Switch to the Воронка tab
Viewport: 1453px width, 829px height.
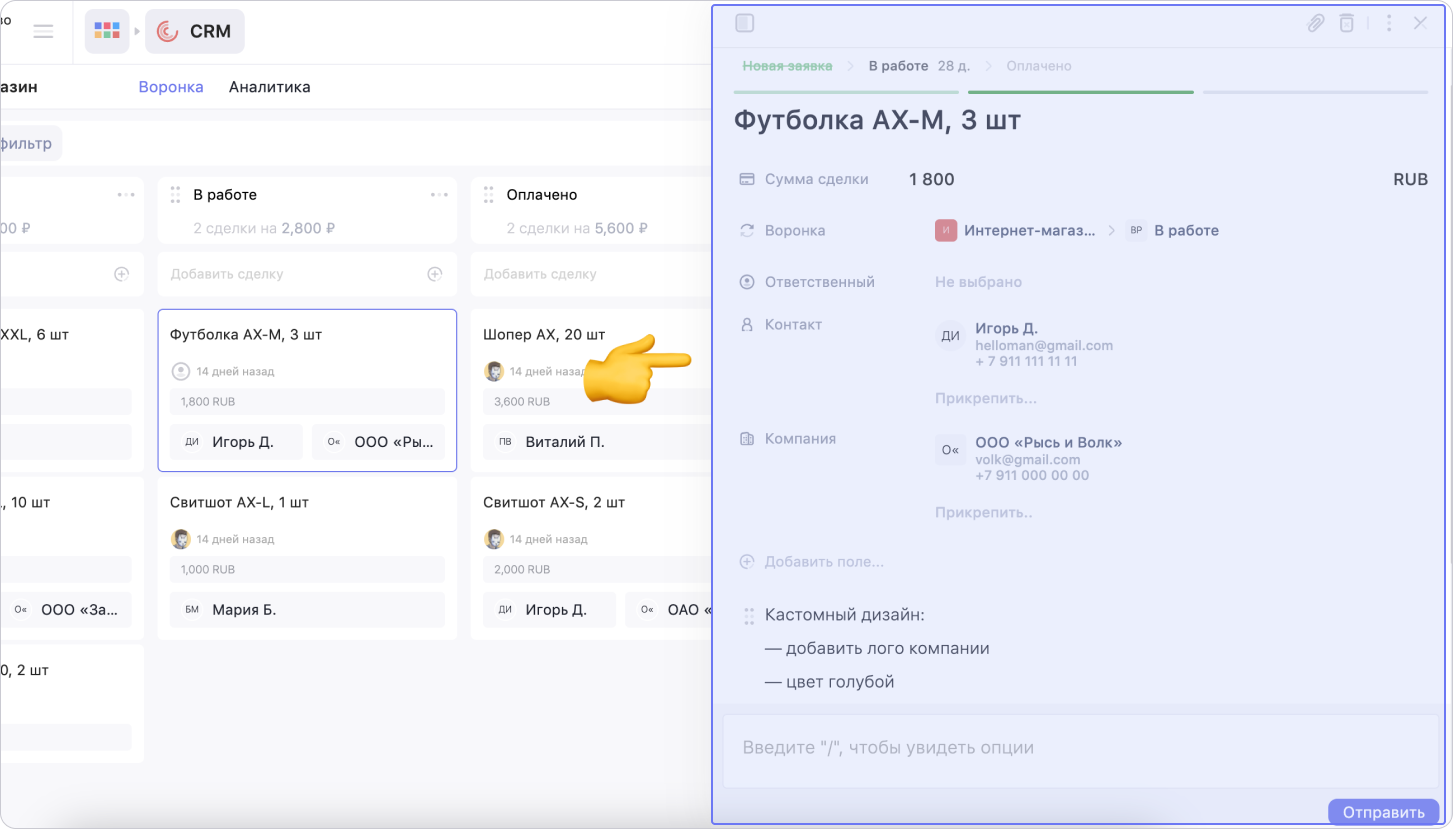click(171, 87)
